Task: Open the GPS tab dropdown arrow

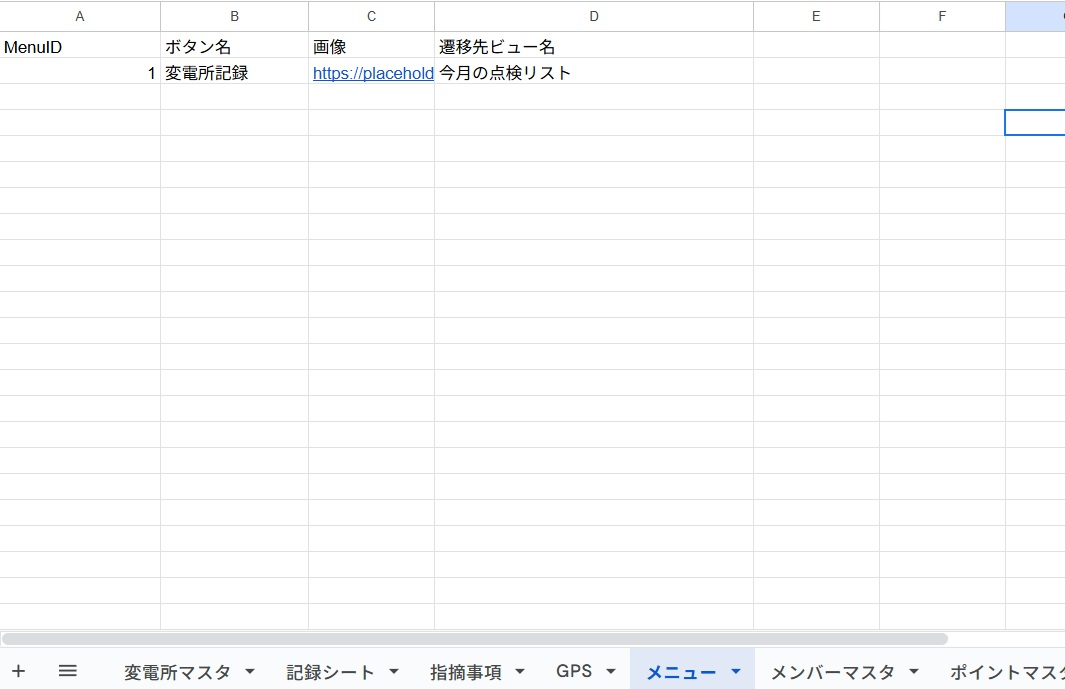Action: click(611, 672)
